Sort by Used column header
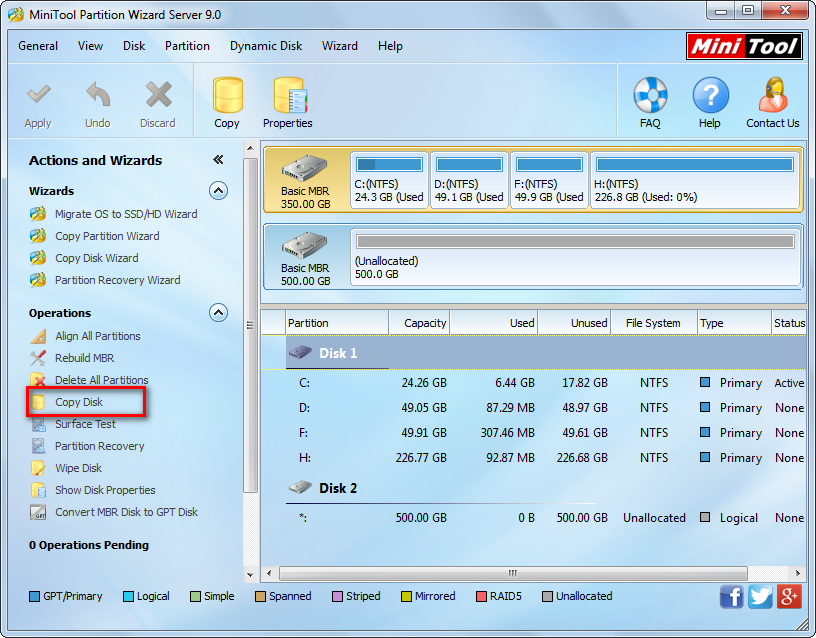The height and width of the screenshot is (638, 816). pyautogui.click(x=494, y=323)
